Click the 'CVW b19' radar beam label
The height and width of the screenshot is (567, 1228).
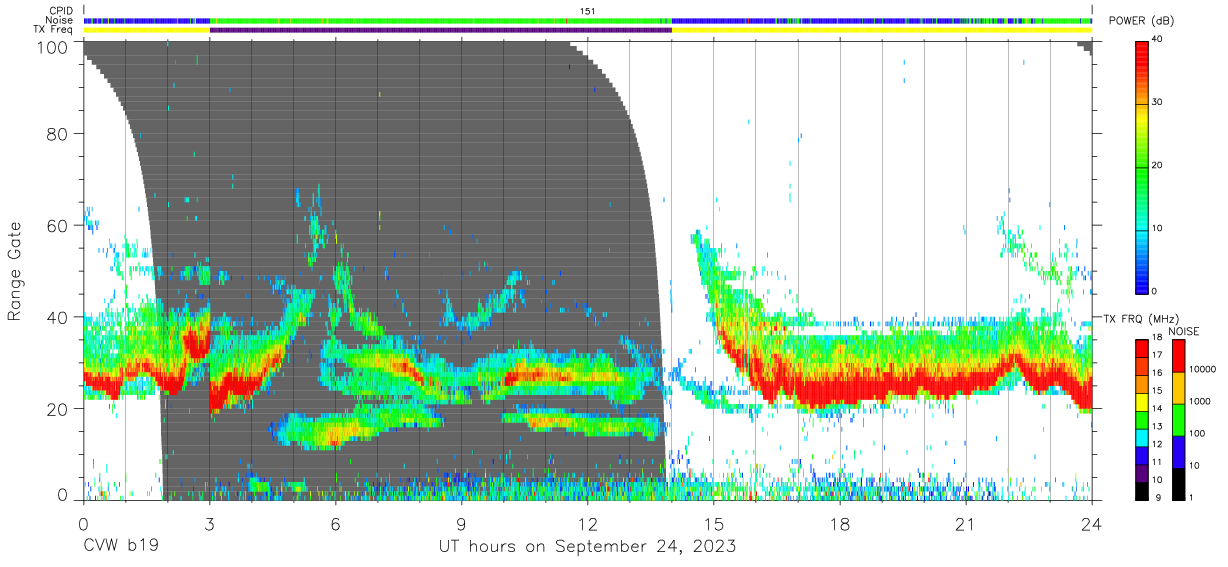120,547
